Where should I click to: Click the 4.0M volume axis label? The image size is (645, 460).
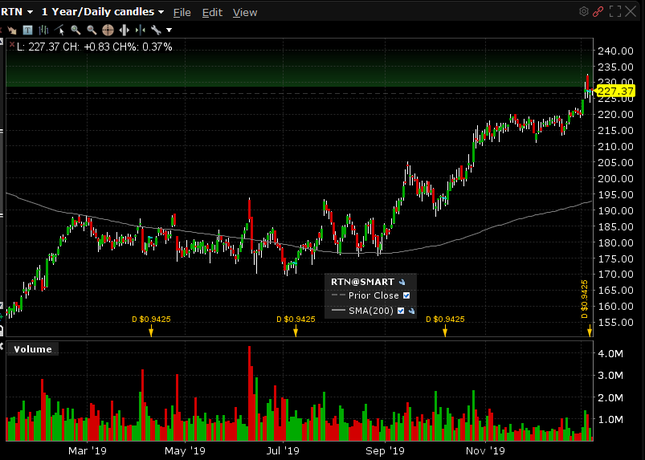610,354
